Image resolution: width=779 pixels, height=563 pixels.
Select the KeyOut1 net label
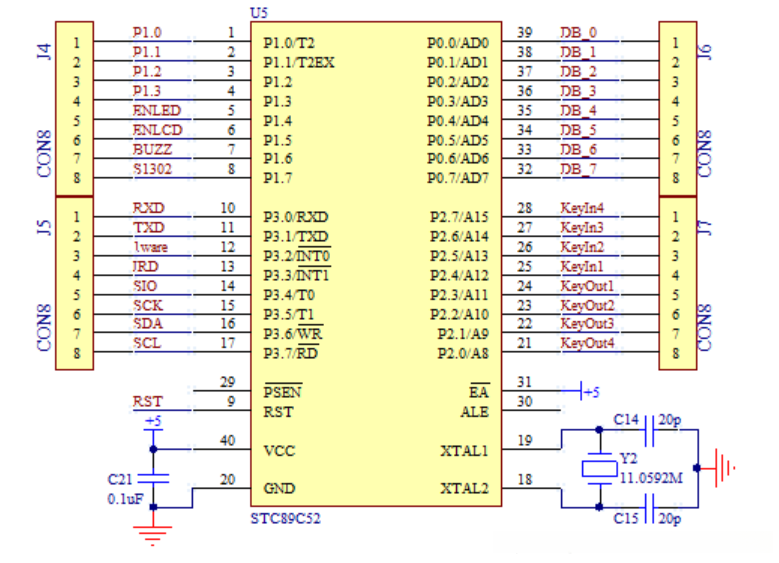(x=587, y=286)
